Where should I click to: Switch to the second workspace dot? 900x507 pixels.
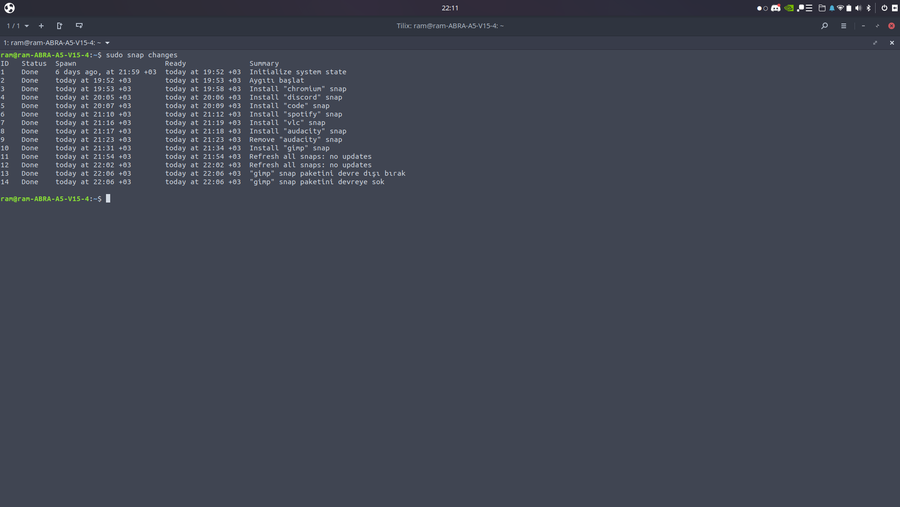click(765, 9)
